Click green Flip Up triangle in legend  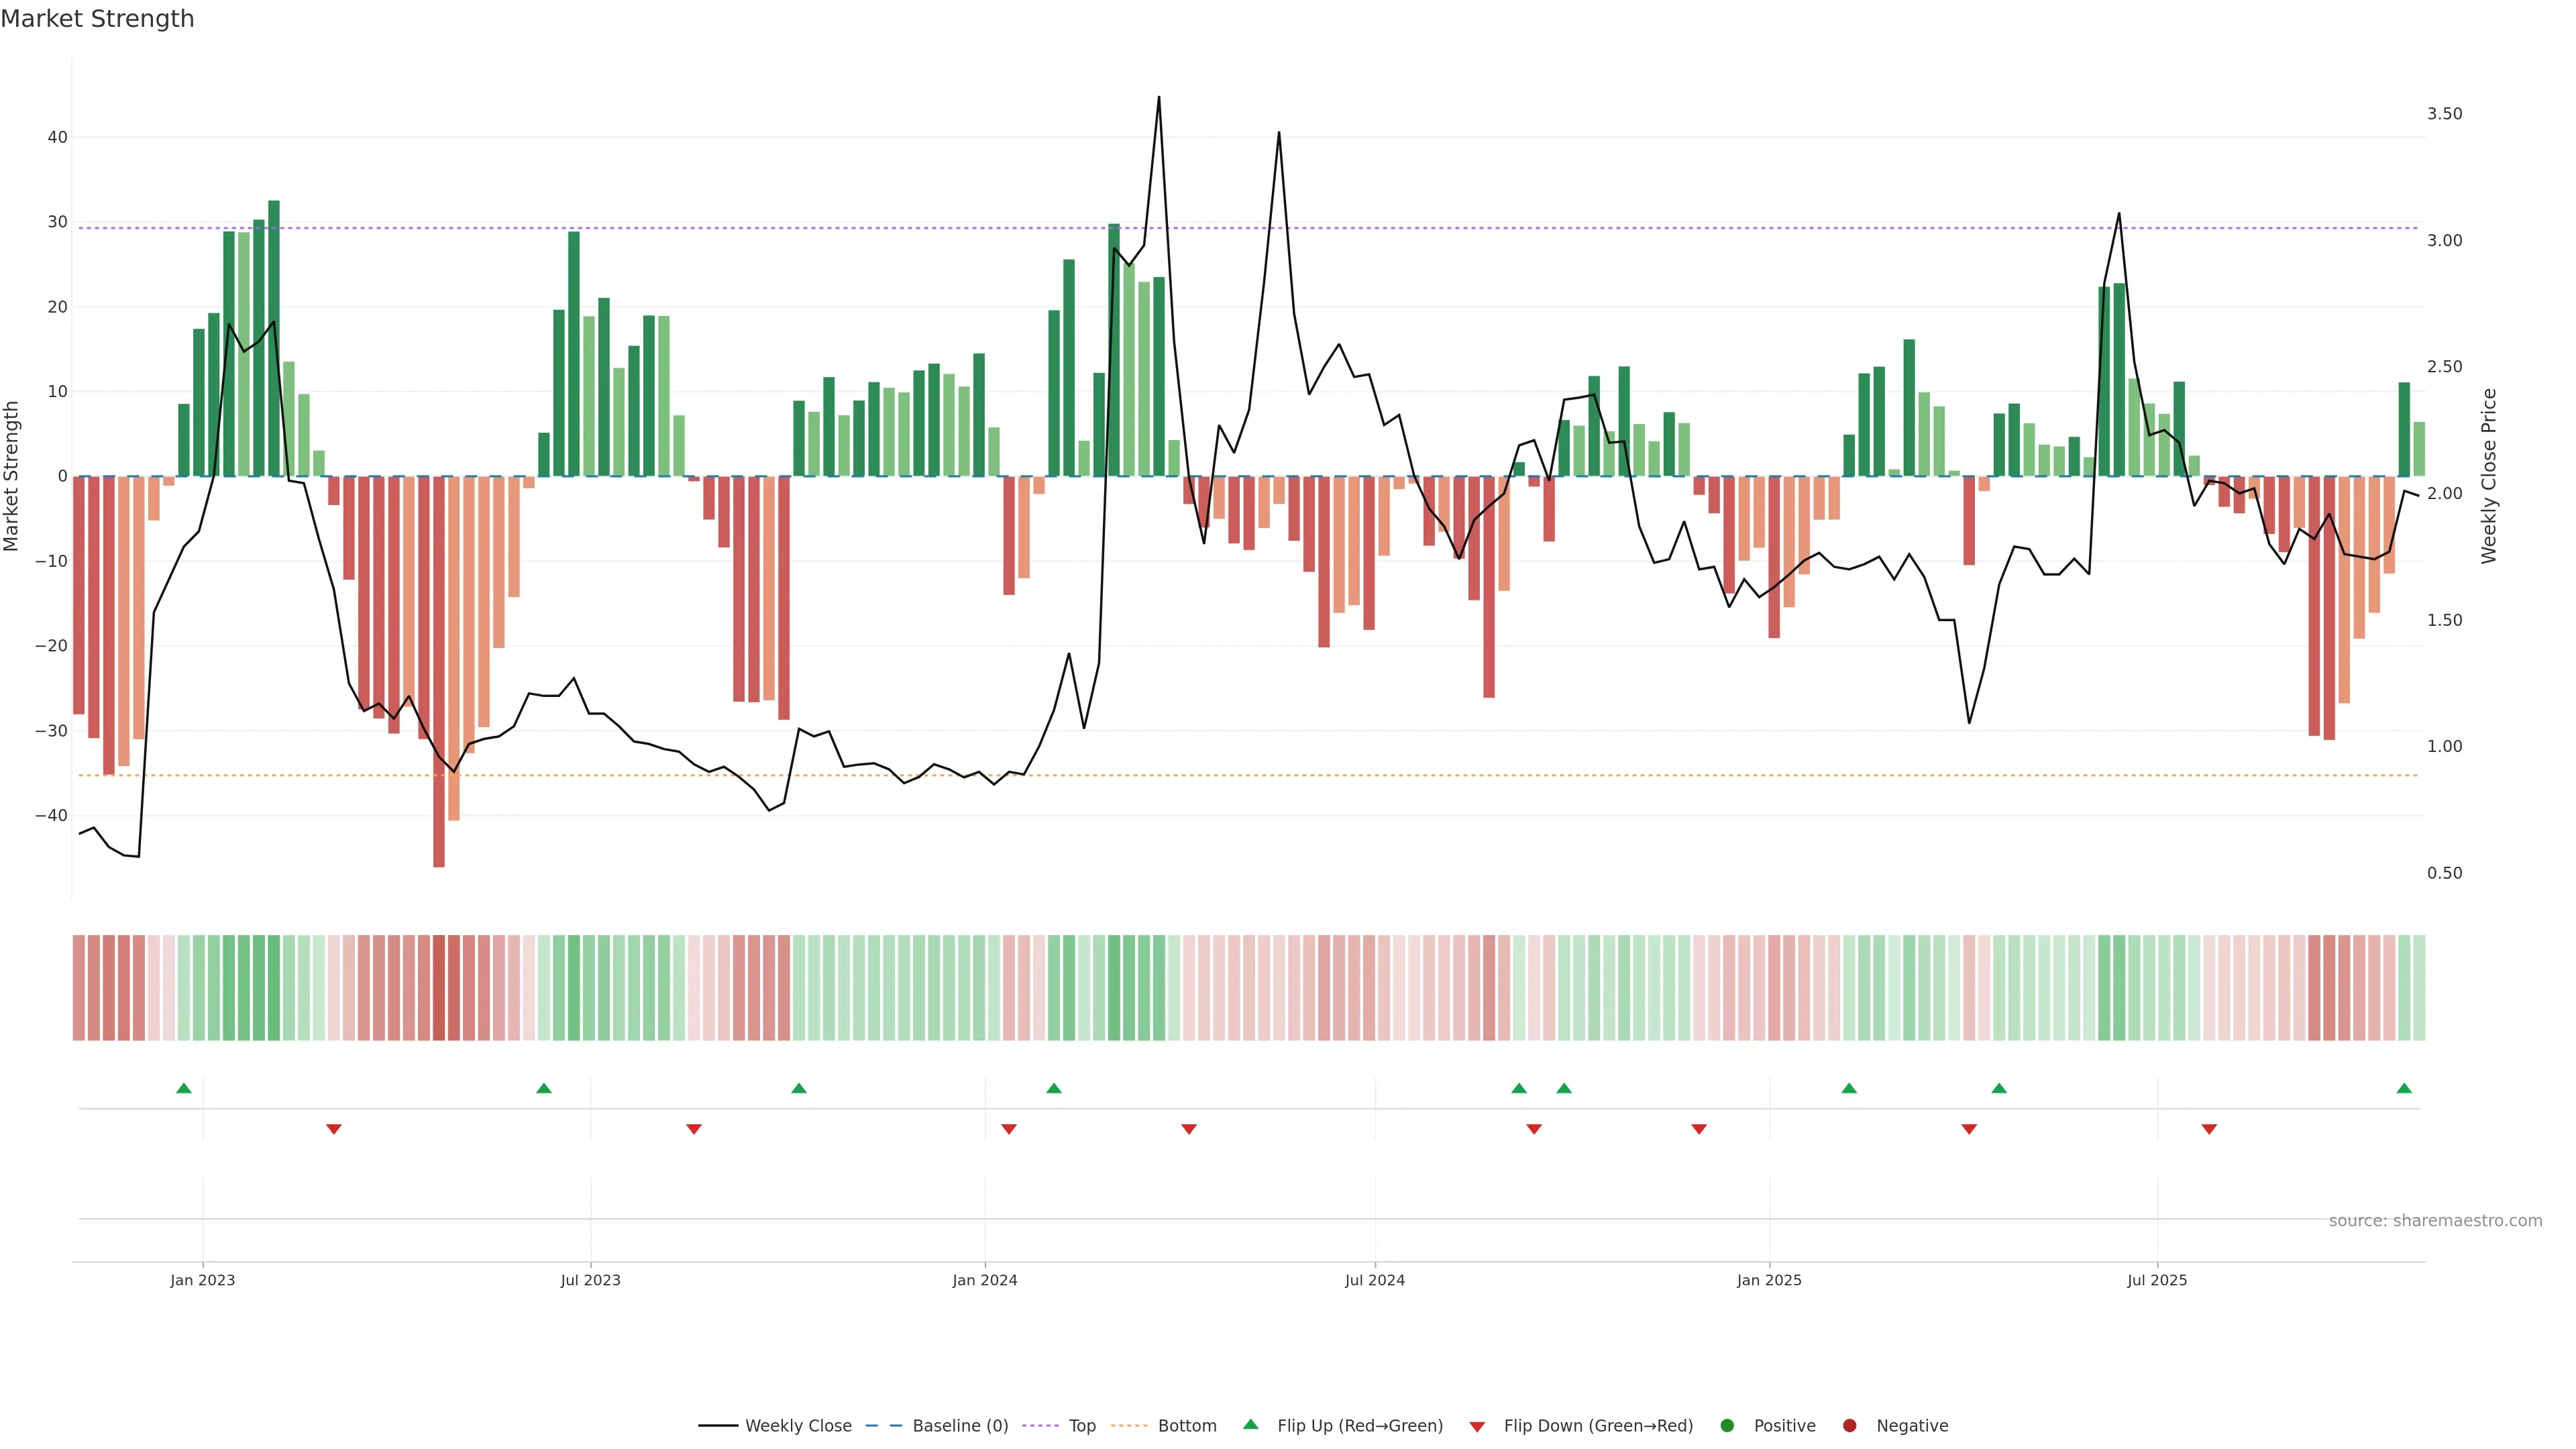1250,1424
